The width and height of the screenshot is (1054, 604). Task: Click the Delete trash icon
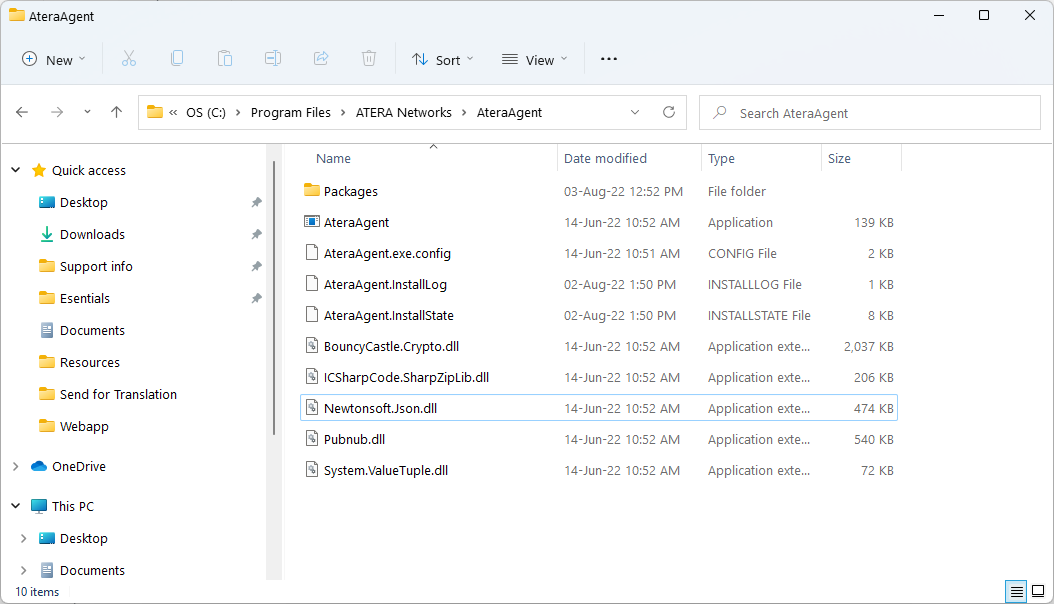369,58
